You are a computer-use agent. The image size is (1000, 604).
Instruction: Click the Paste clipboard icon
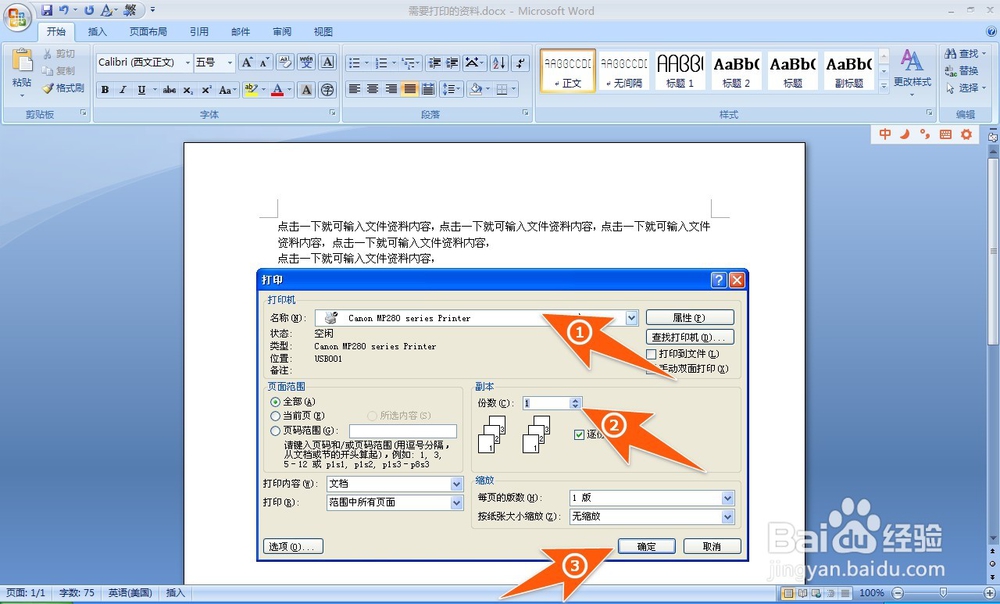tap(22, 61)
